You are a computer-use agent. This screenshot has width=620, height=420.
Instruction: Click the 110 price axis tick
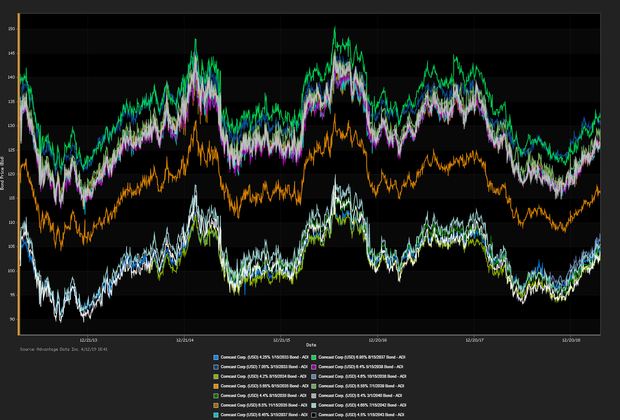coord(11,222)
